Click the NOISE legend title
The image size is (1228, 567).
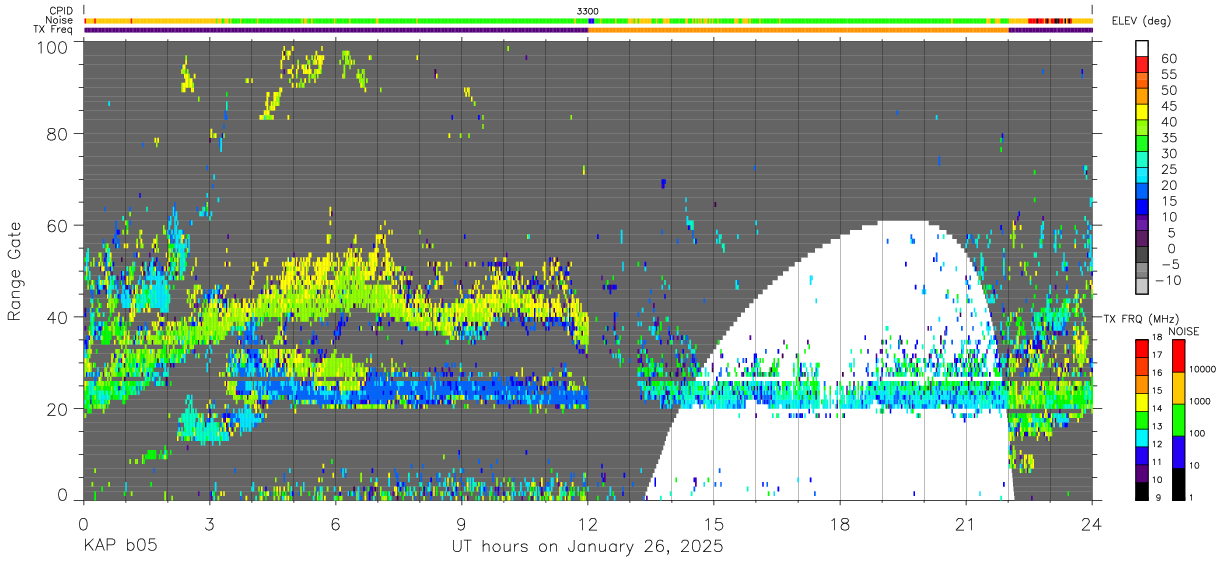coord(1183,331)
